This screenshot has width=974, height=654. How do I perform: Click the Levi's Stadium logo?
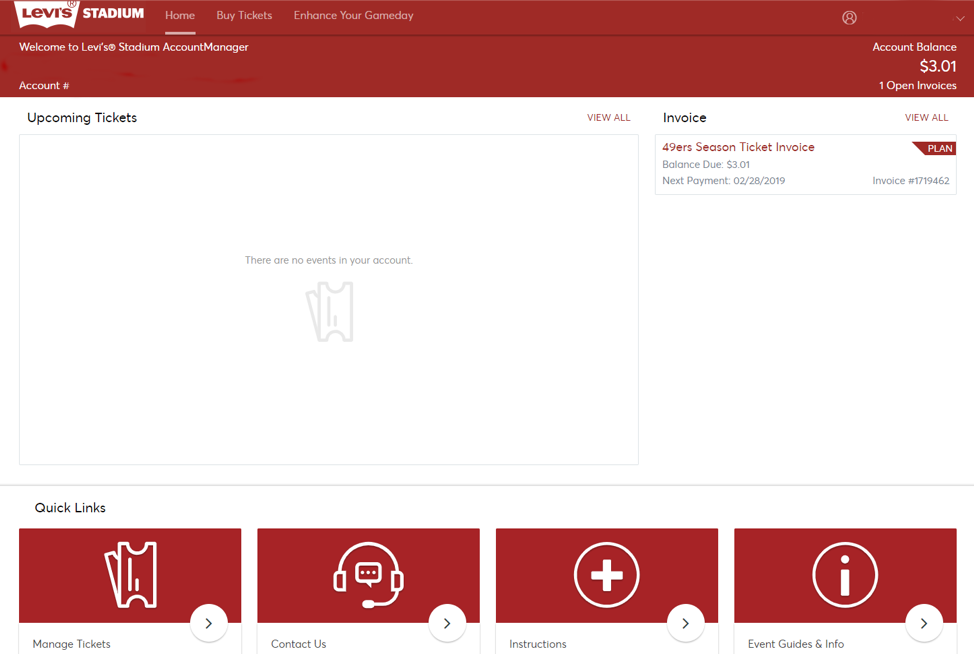[80, 15]
